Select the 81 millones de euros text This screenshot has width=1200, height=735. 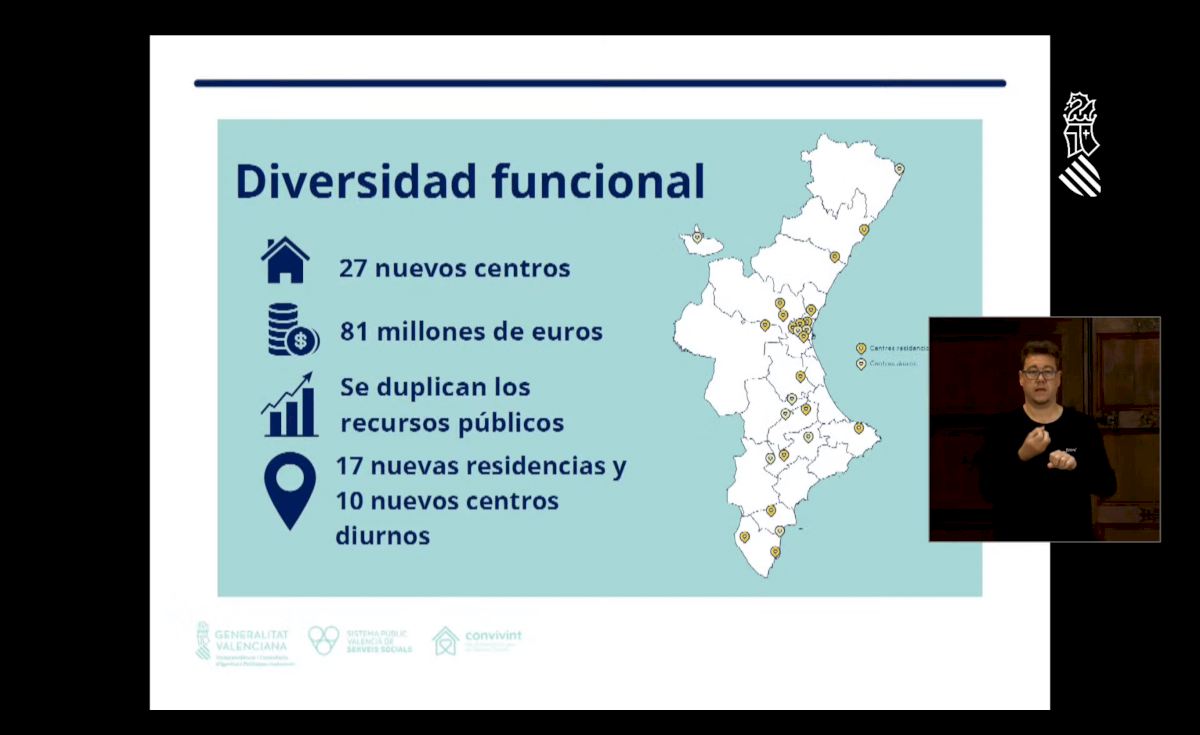coord(471,331)
